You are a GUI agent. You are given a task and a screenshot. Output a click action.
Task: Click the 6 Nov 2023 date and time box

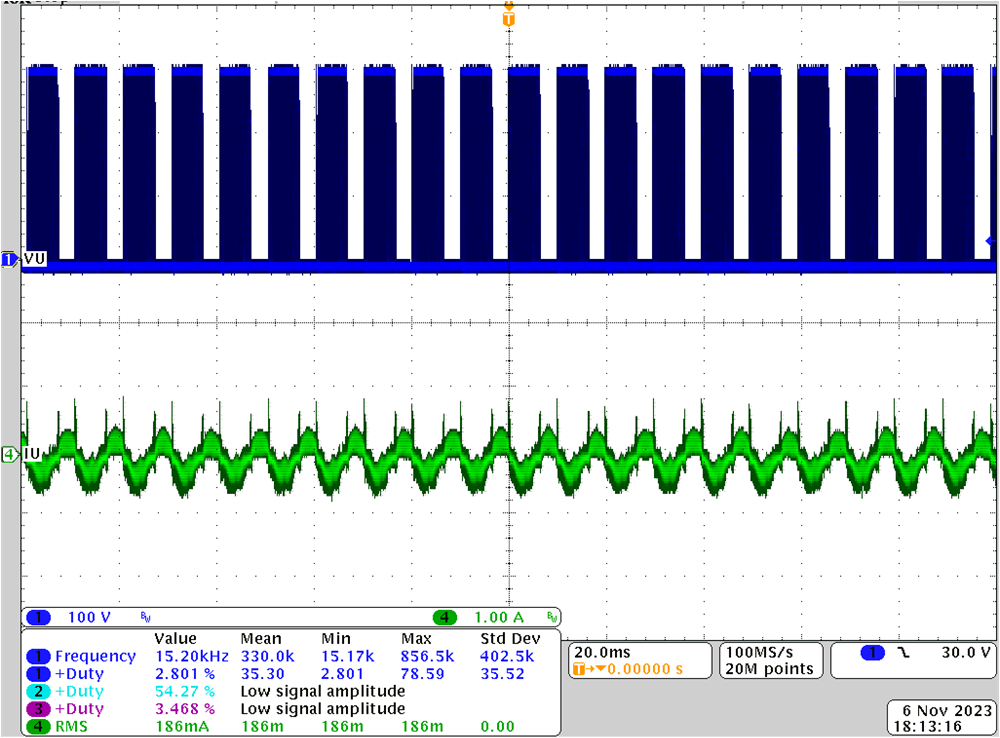938,715
